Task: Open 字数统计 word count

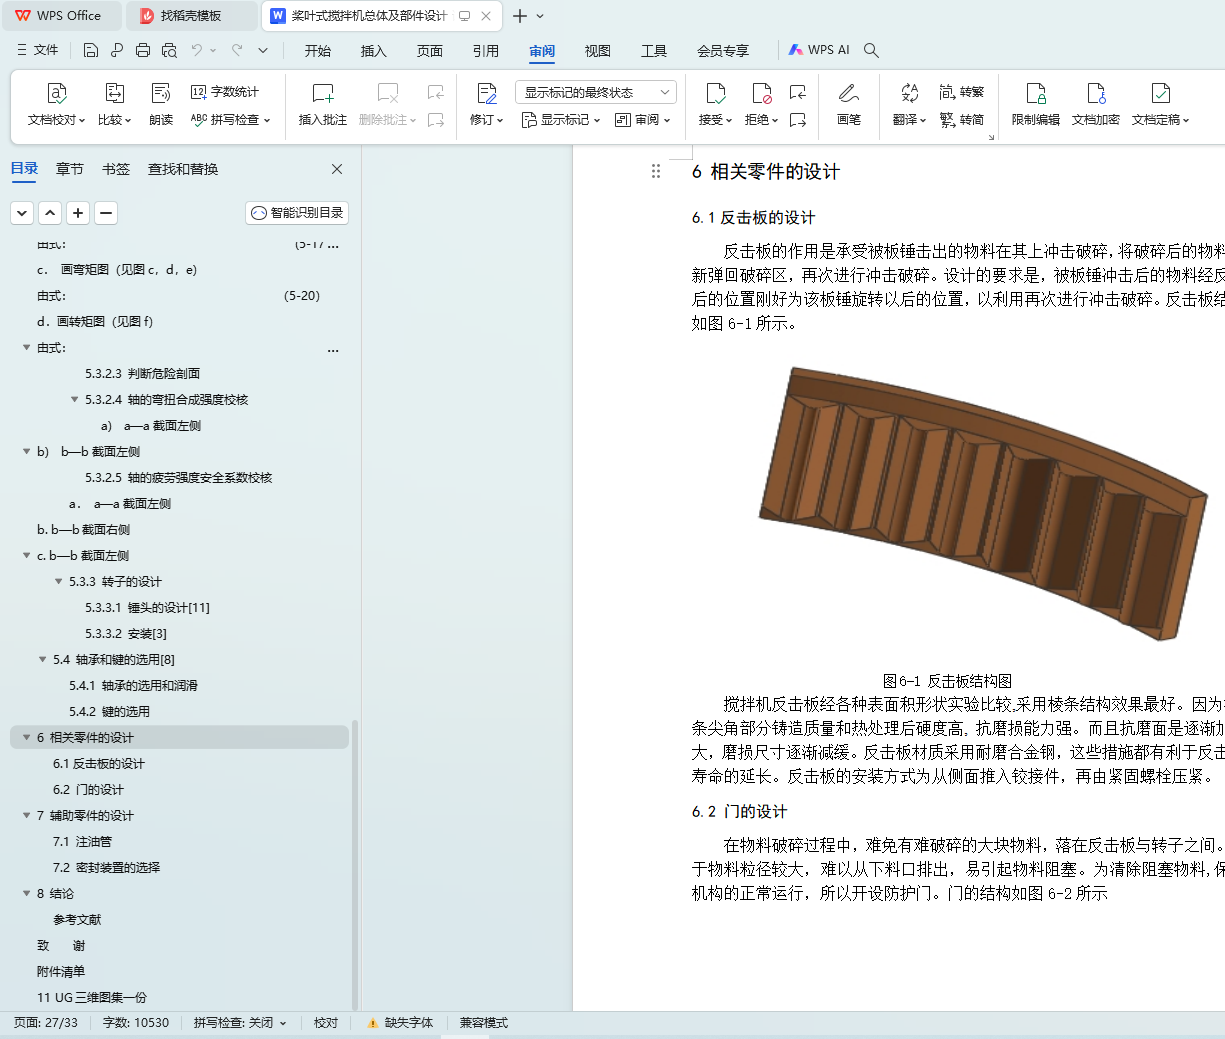Action: [225, 92]
